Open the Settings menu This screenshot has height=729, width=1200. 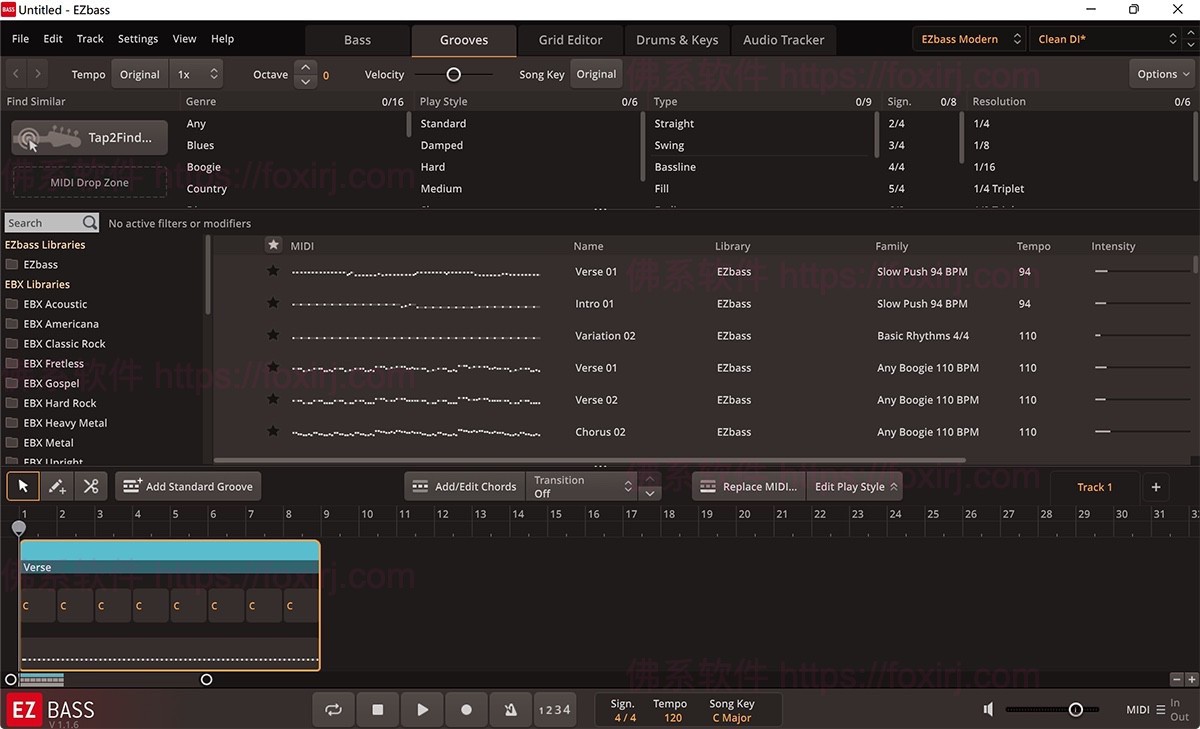137,38
